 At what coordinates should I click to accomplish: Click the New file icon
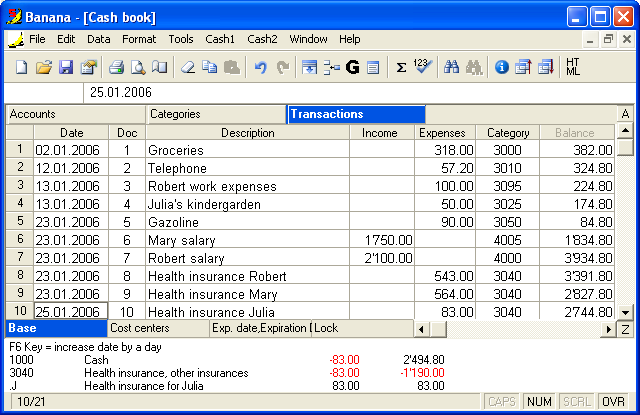pyautogui.click(x=22, y=67)
